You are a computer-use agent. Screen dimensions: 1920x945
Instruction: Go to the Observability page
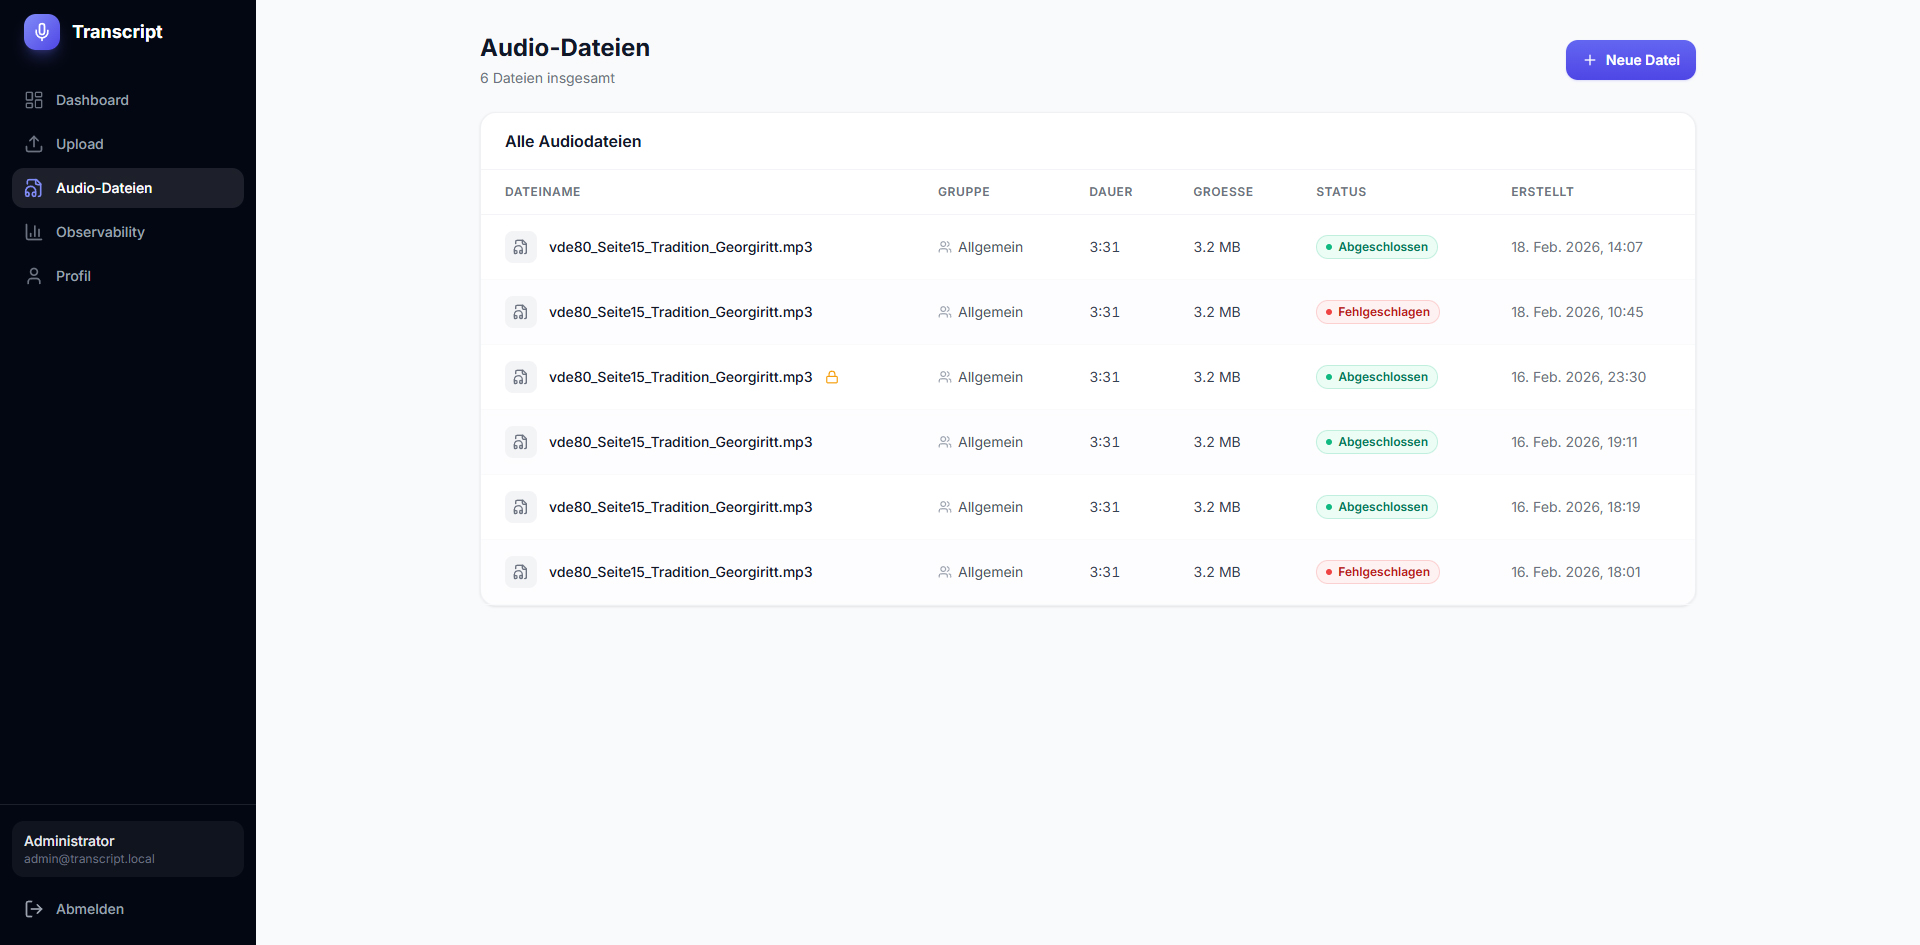click(100, 232)
